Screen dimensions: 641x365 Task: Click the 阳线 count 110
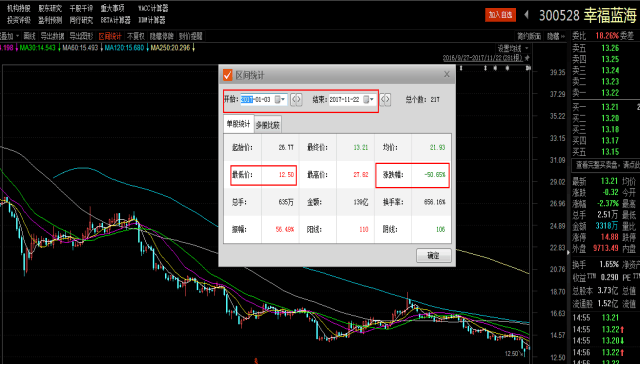[x=363, y=229]
